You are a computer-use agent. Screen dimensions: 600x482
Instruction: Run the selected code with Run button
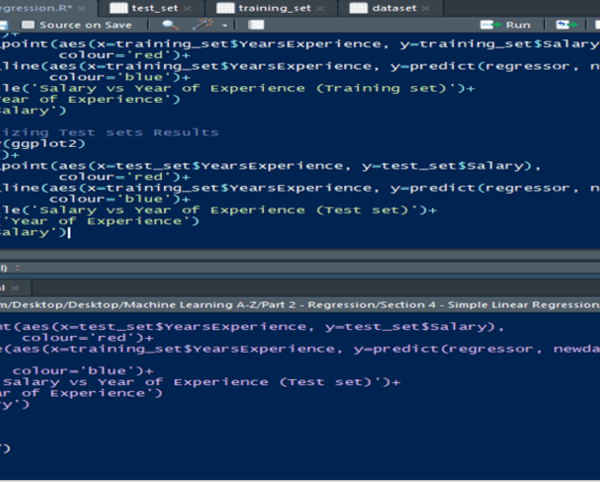click(509, 24)
